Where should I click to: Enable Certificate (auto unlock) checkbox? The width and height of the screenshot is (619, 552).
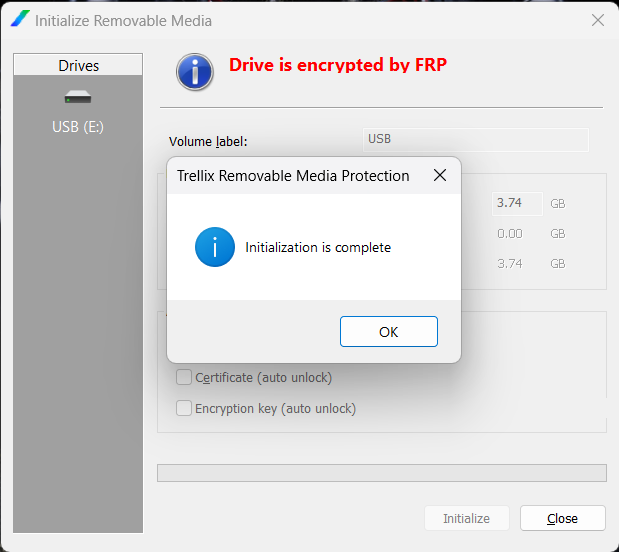pyautogui.click(x=184, y=377)
